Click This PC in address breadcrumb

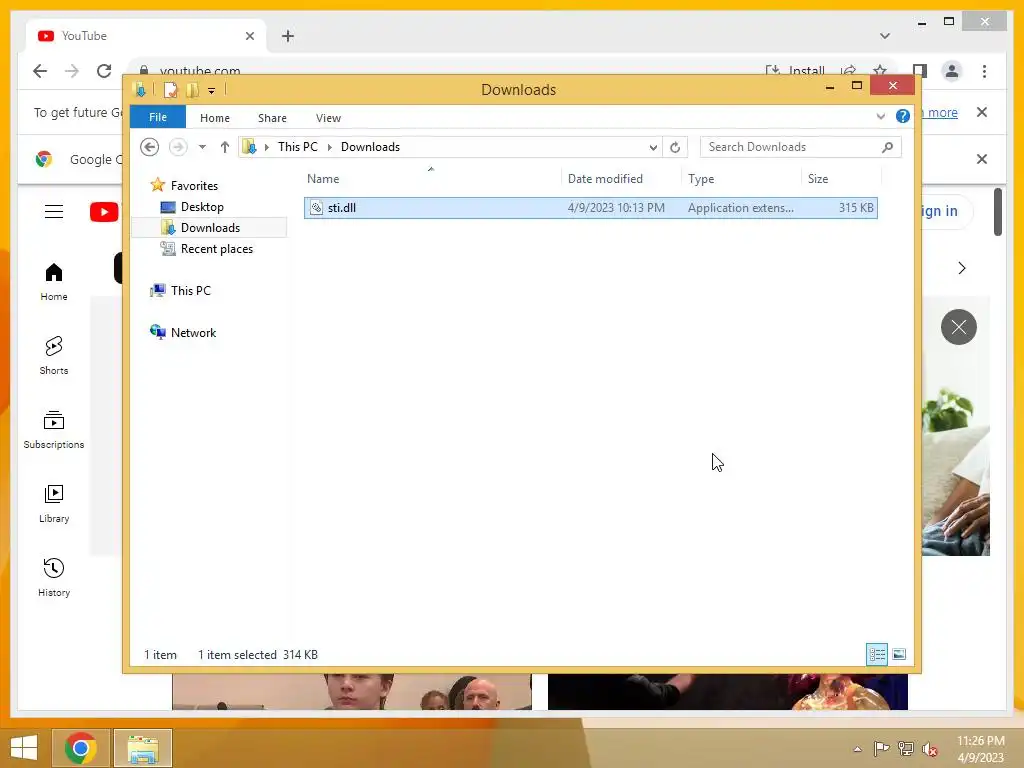[298, 147]
